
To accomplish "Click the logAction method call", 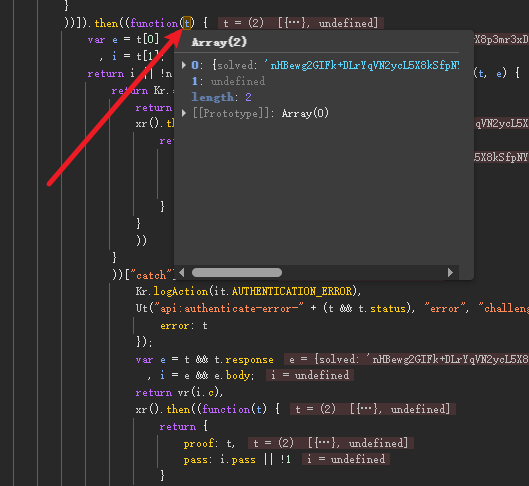I will pos(181,291).
